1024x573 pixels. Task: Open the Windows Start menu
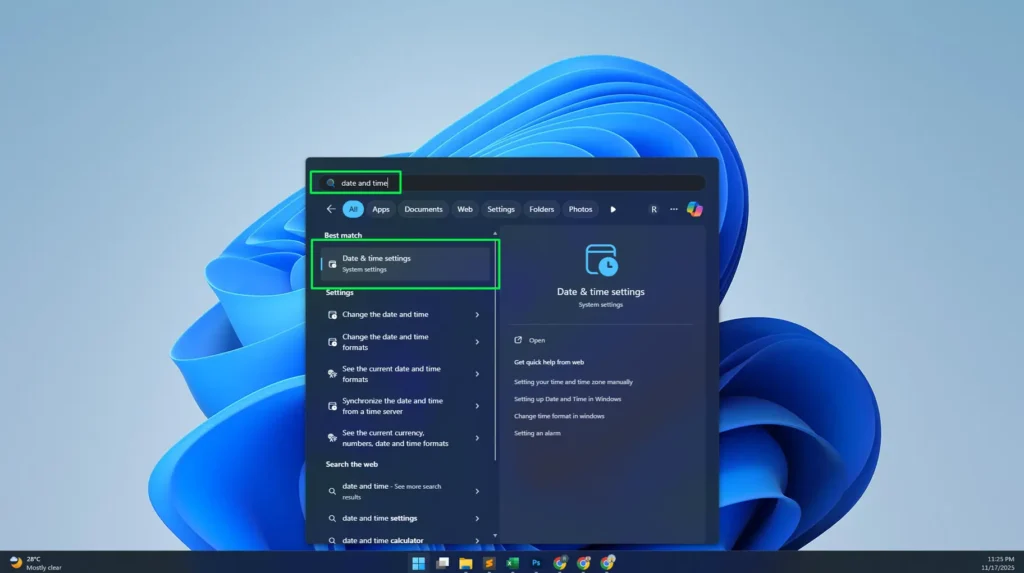click(x=419, y=563)
